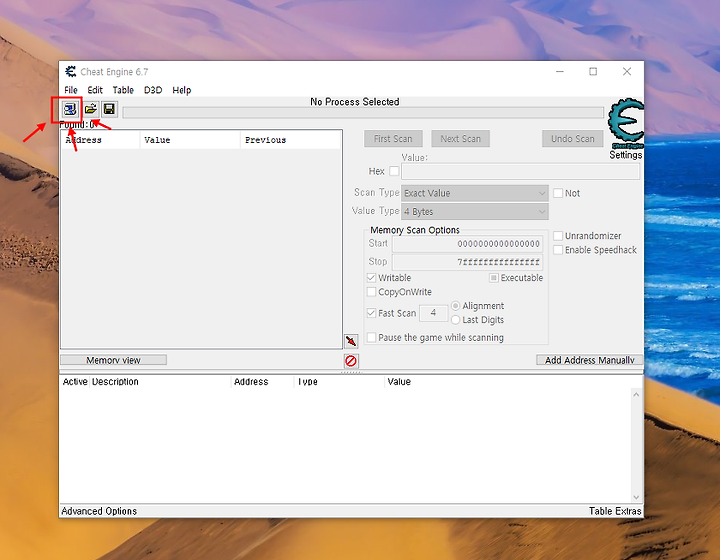This screenshot has height=560, width=720.
Task: Open Table Extras
Action: pos(615,511)
